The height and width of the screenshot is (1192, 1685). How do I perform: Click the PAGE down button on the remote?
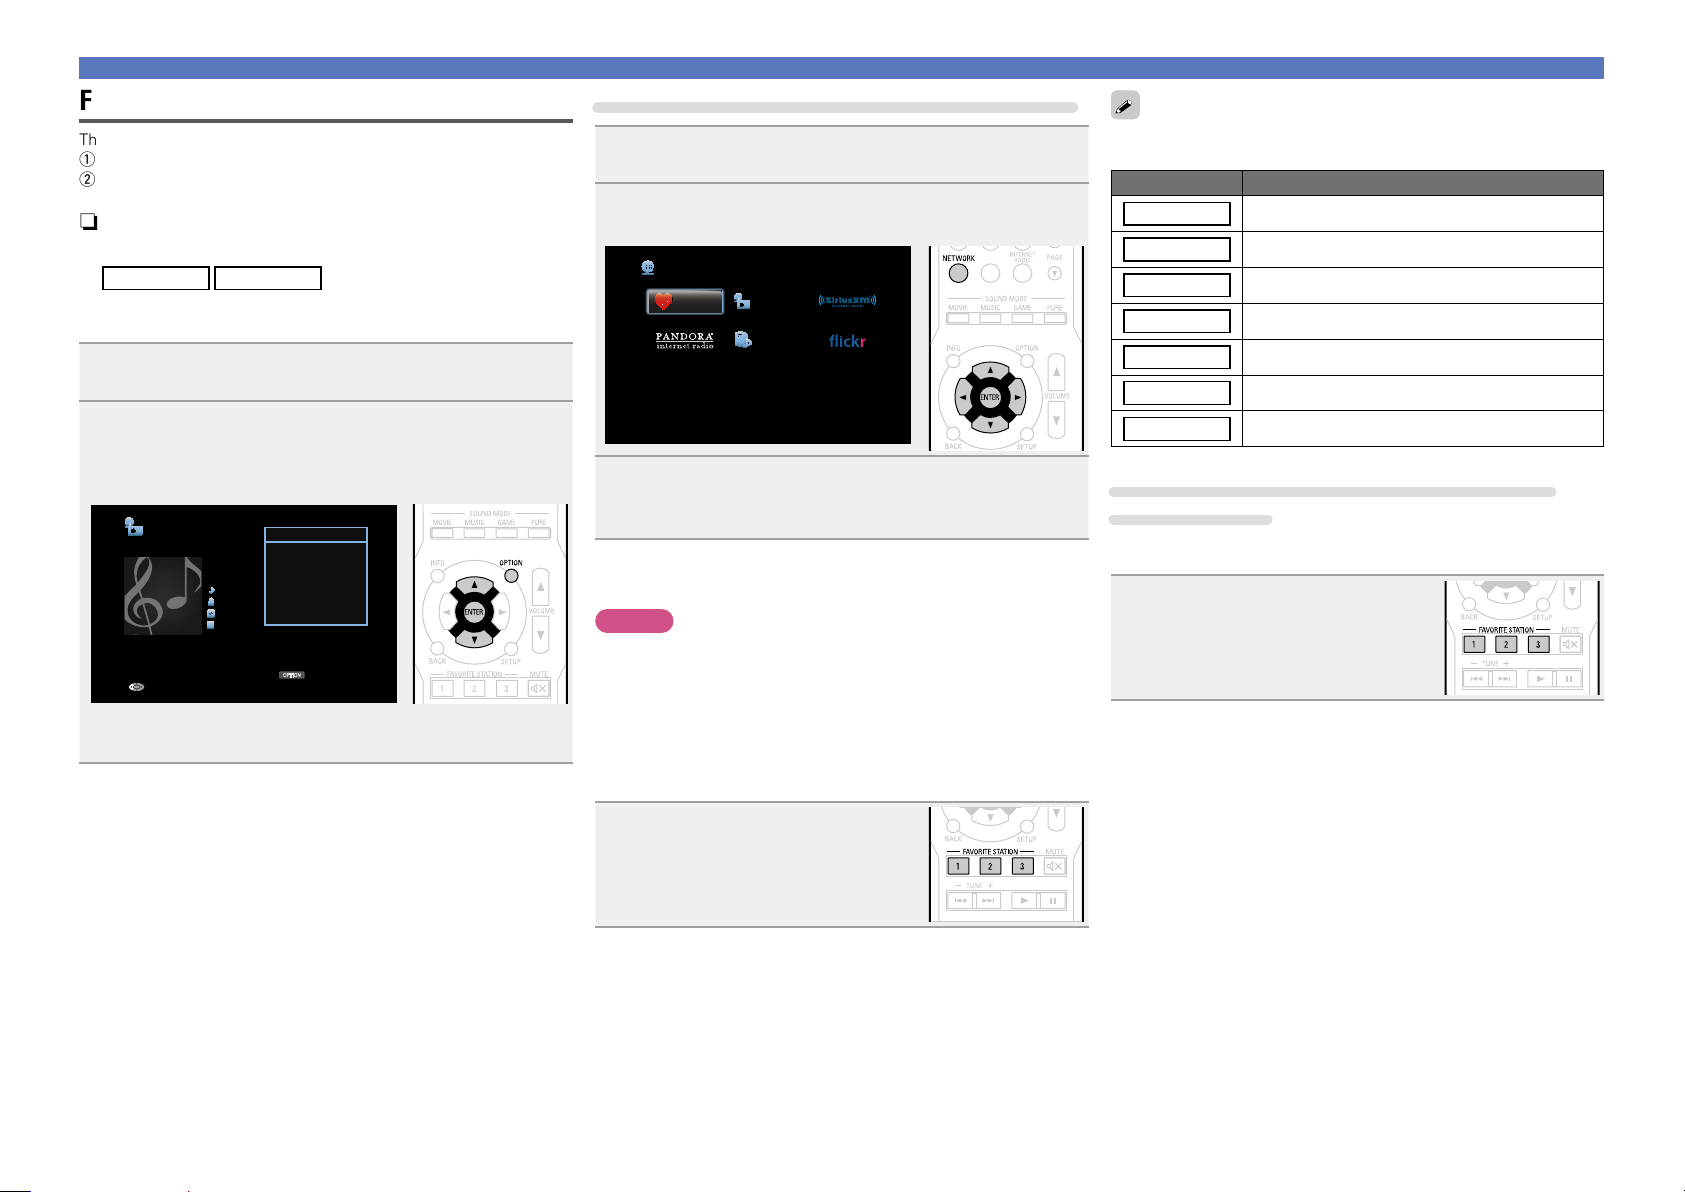[x=1054, y=273]
